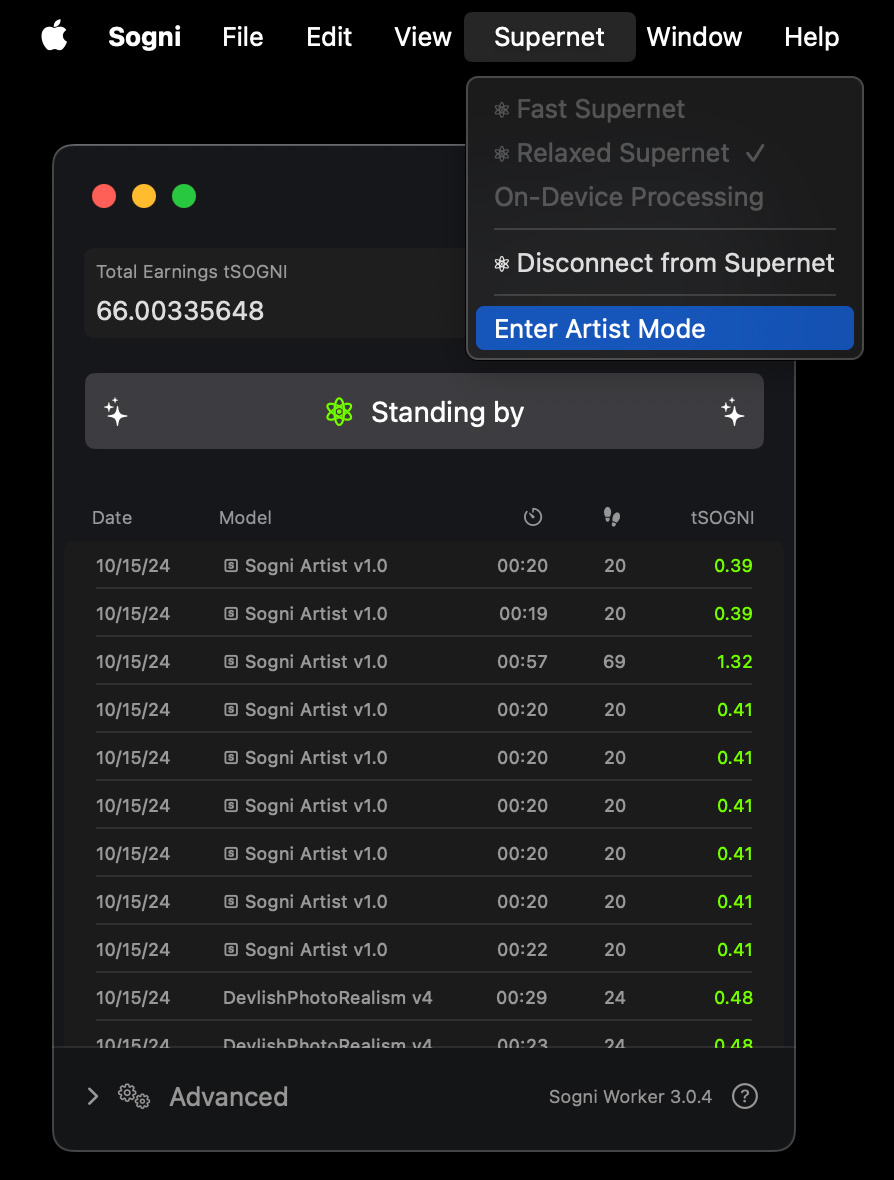Screen dimensions: 894x1180
Task: Click the left sparkle icon on status bar
Action: pos(116,412)
